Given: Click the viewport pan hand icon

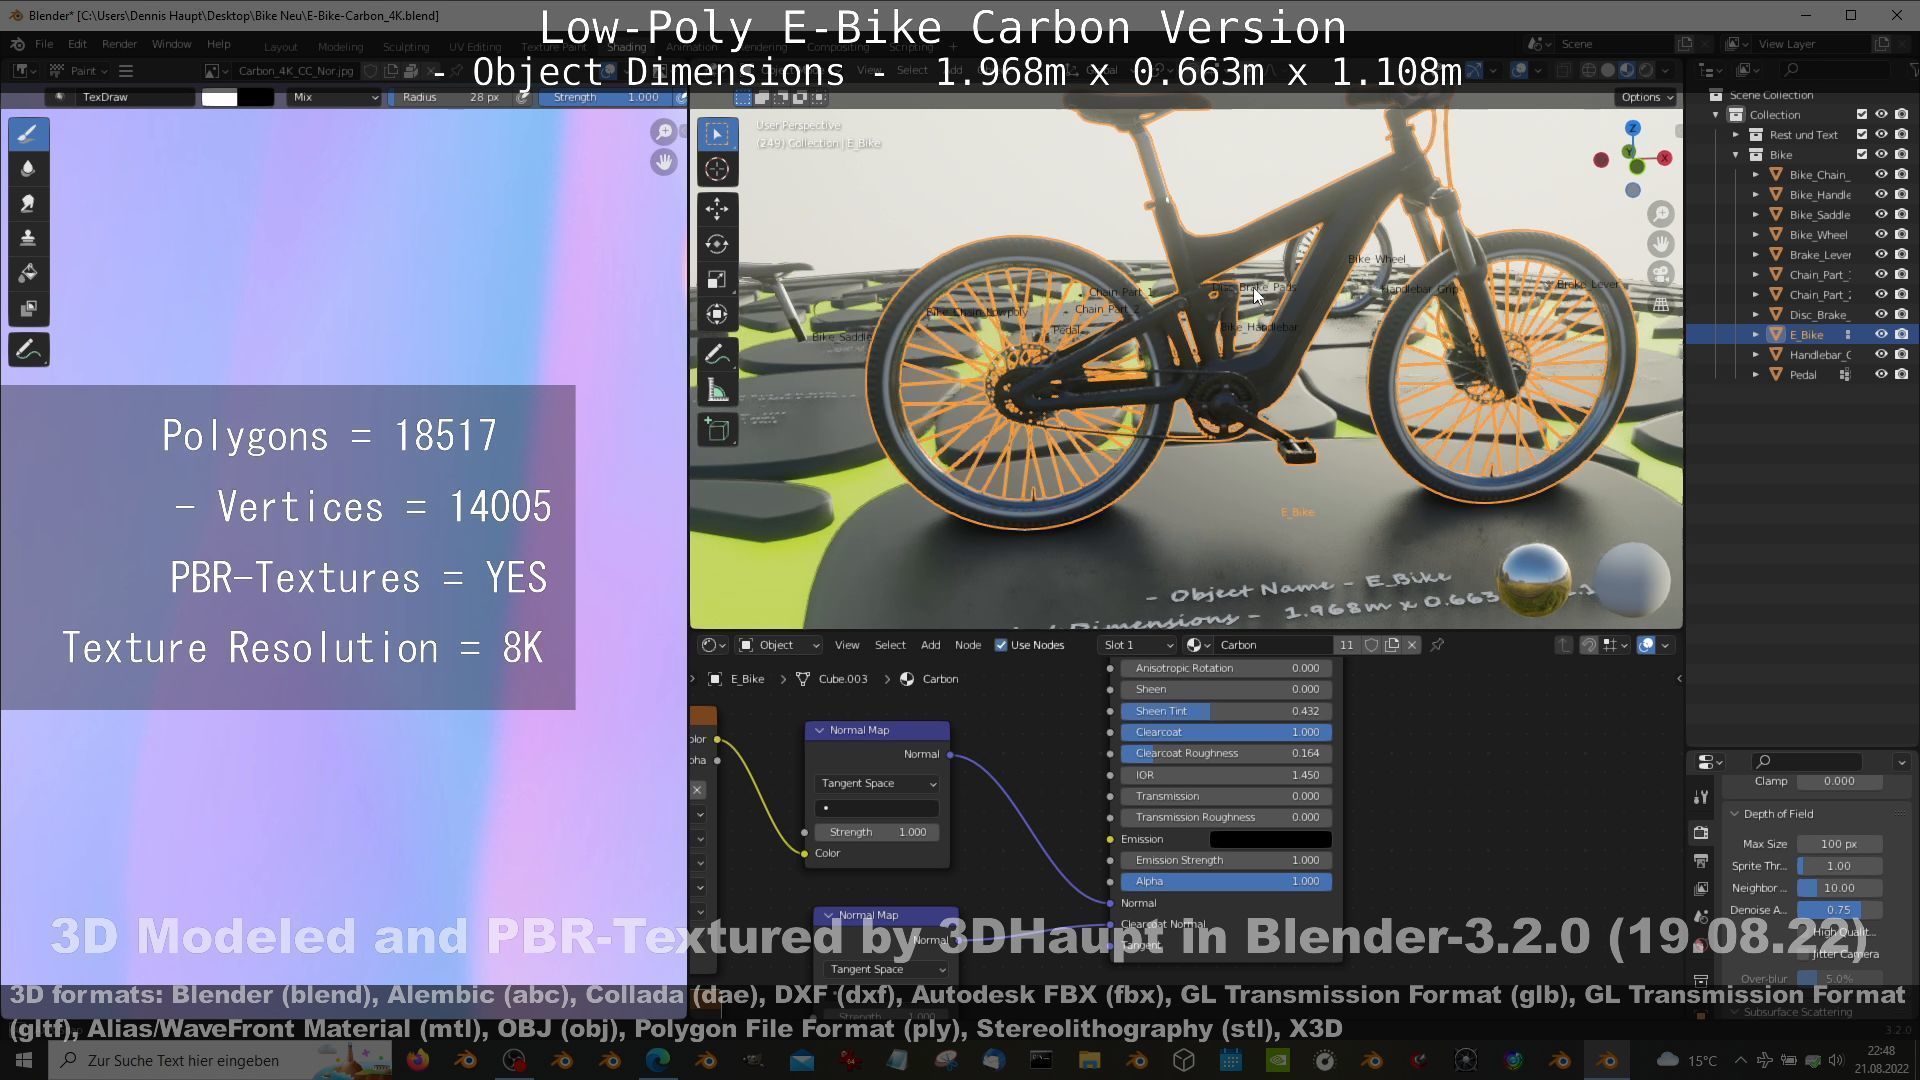Looking at the screenshot, I should [x=1661, y=244].
